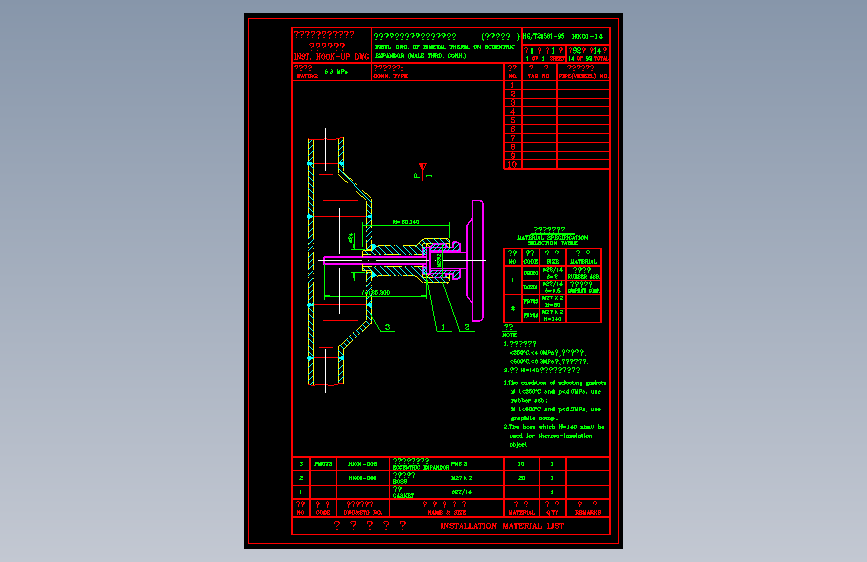Image resolution: width=867 pixels, height=562 pixels.
Task: Click the '14 OF 58 TOTAL' sheet count text
Action: (x=588, y=58)
